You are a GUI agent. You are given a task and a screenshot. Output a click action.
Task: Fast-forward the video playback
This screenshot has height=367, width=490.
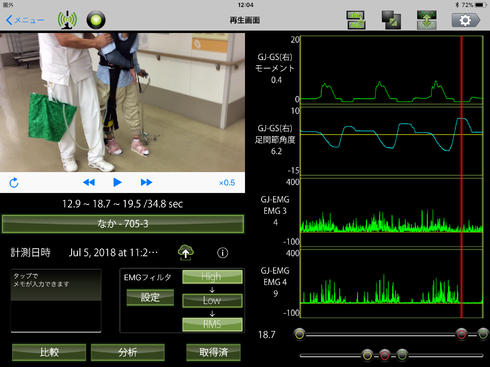pyautogui.click(x=146, y=182)
